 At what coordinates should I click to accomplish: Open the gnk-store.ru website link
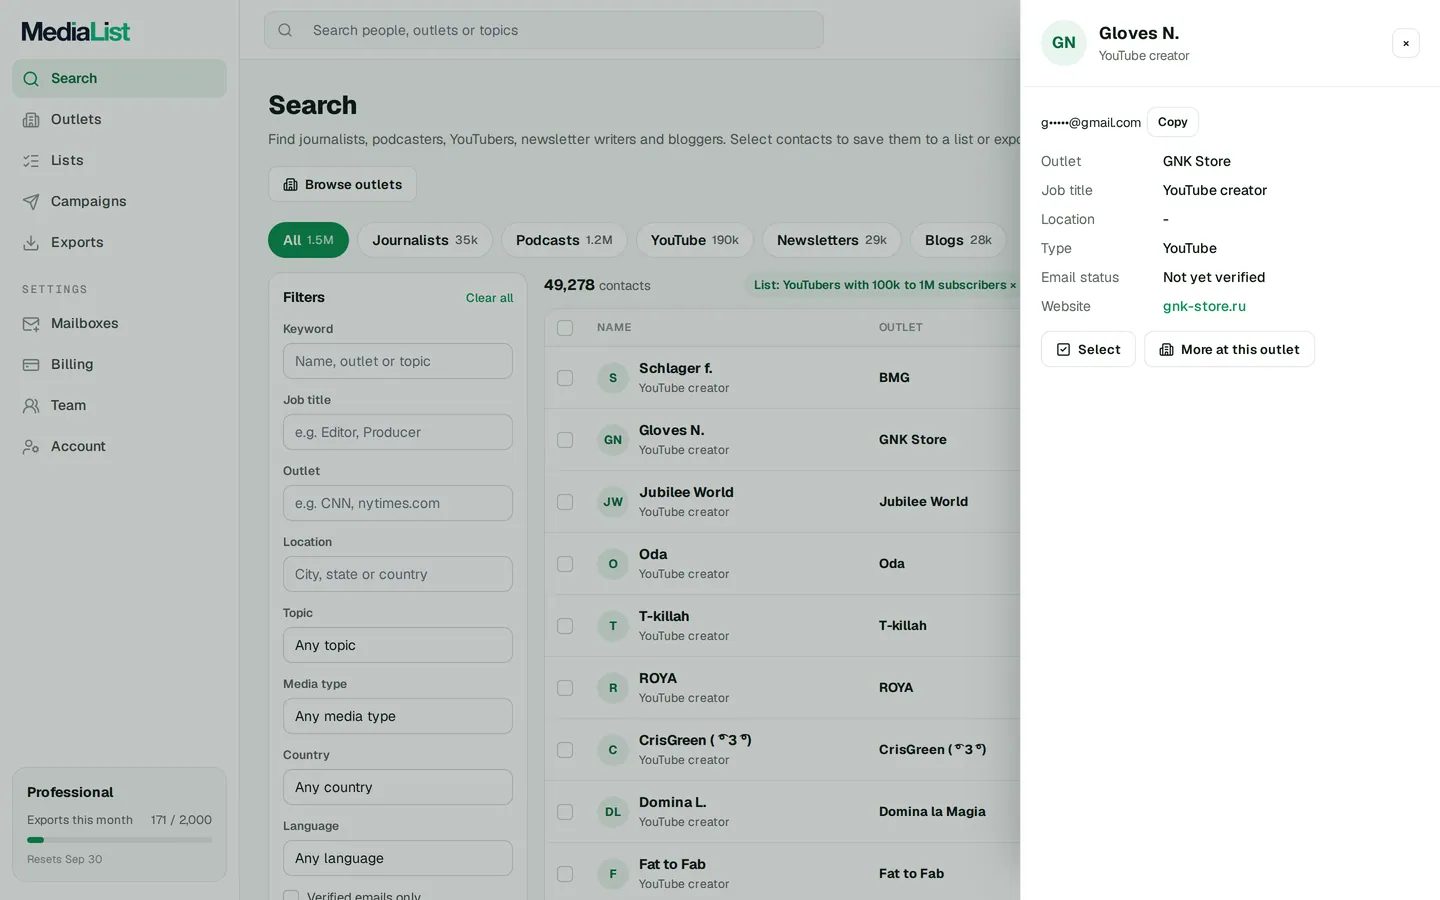pyautogui.click(x=1204, y=306)
